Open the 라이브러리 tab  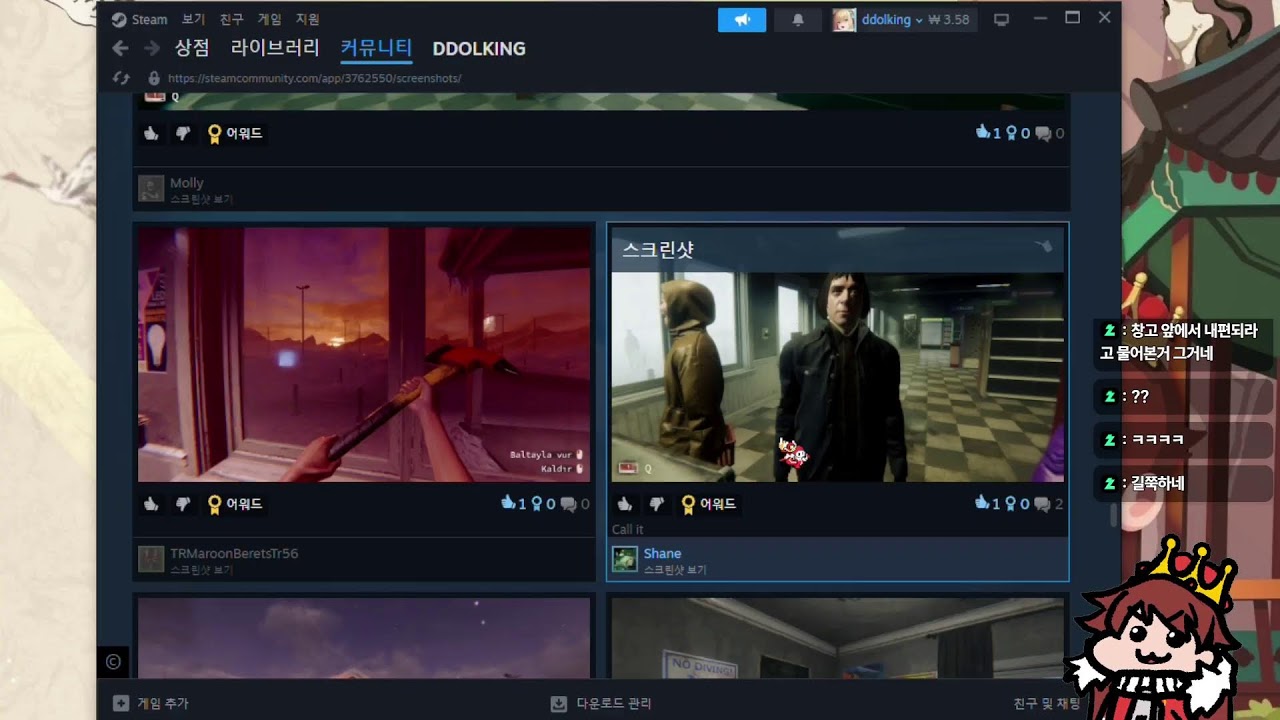click(275, 48)
